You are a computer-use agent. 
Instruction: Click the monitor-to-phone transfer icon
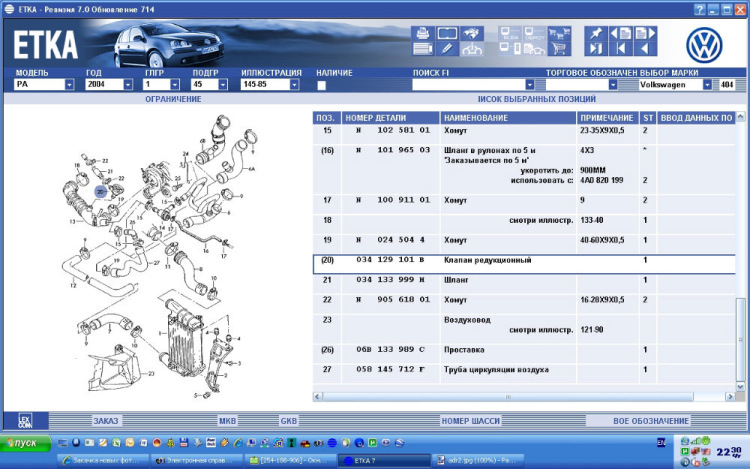510,49
